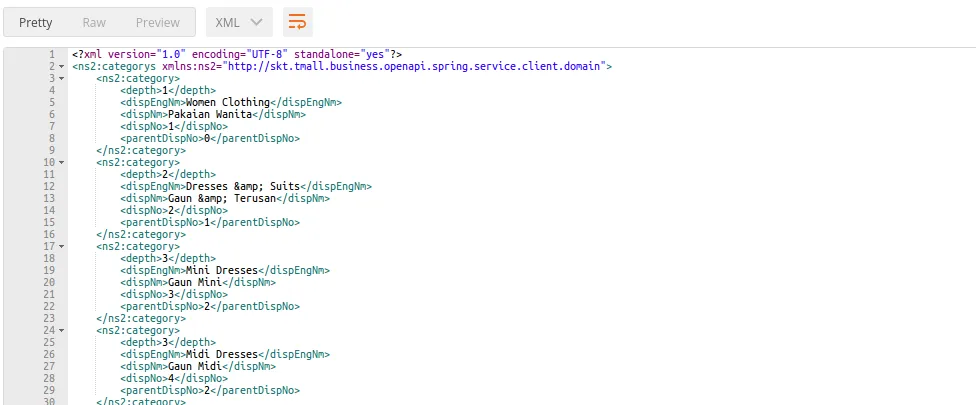Collapse category block at line 17
The width and height of the screenshot is (976, 405).
point(62,246)
